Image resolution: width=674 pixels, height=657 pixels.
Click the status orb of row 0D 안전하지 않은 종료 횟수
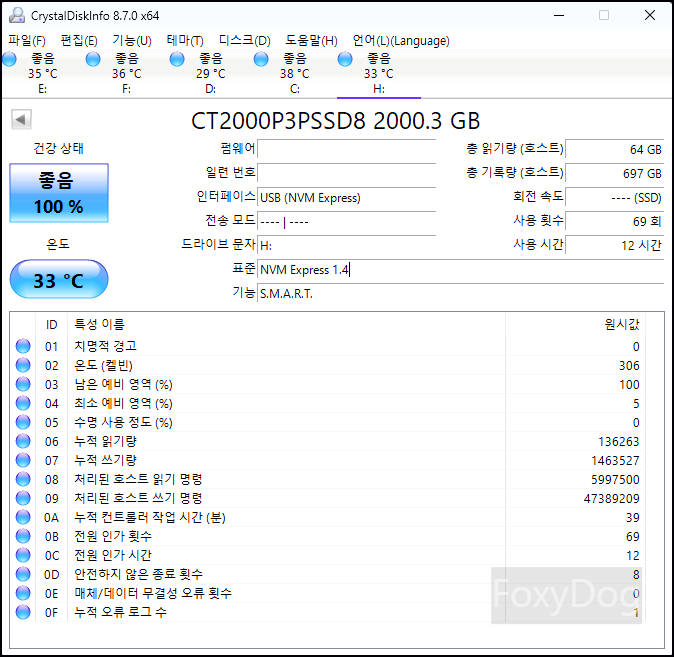pos(23,574)
